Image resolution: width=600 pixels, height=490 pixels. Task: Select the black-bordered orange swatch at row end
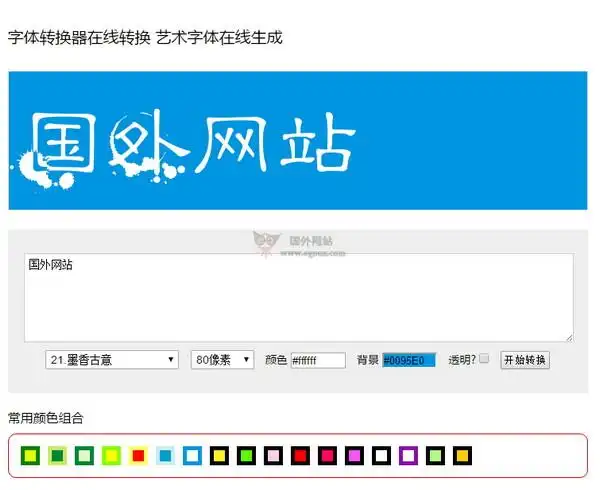point(461,456)
